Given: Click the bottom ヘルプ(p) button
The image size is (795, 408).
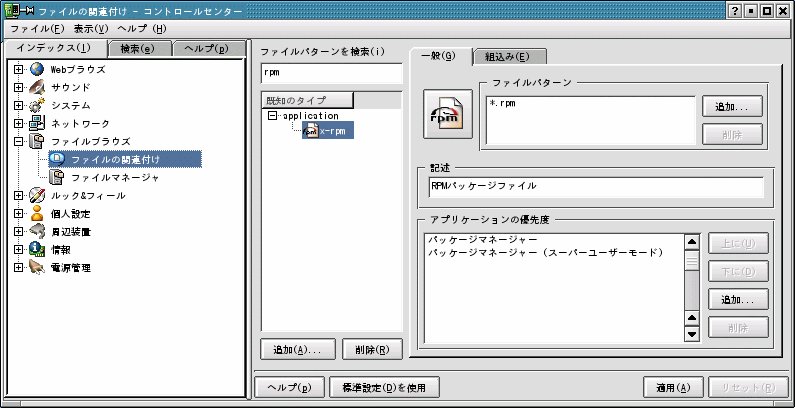Looking at the screenshot, I should coord(290,388).
